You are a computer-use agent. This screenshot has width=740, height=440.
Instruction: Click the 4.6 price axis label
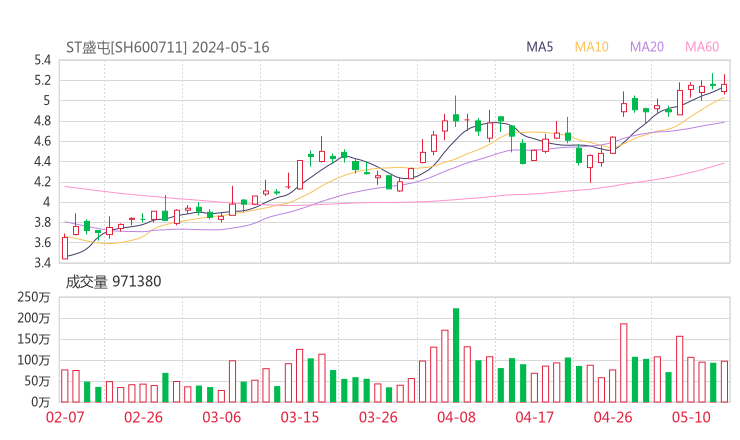[x=42, y=141]
